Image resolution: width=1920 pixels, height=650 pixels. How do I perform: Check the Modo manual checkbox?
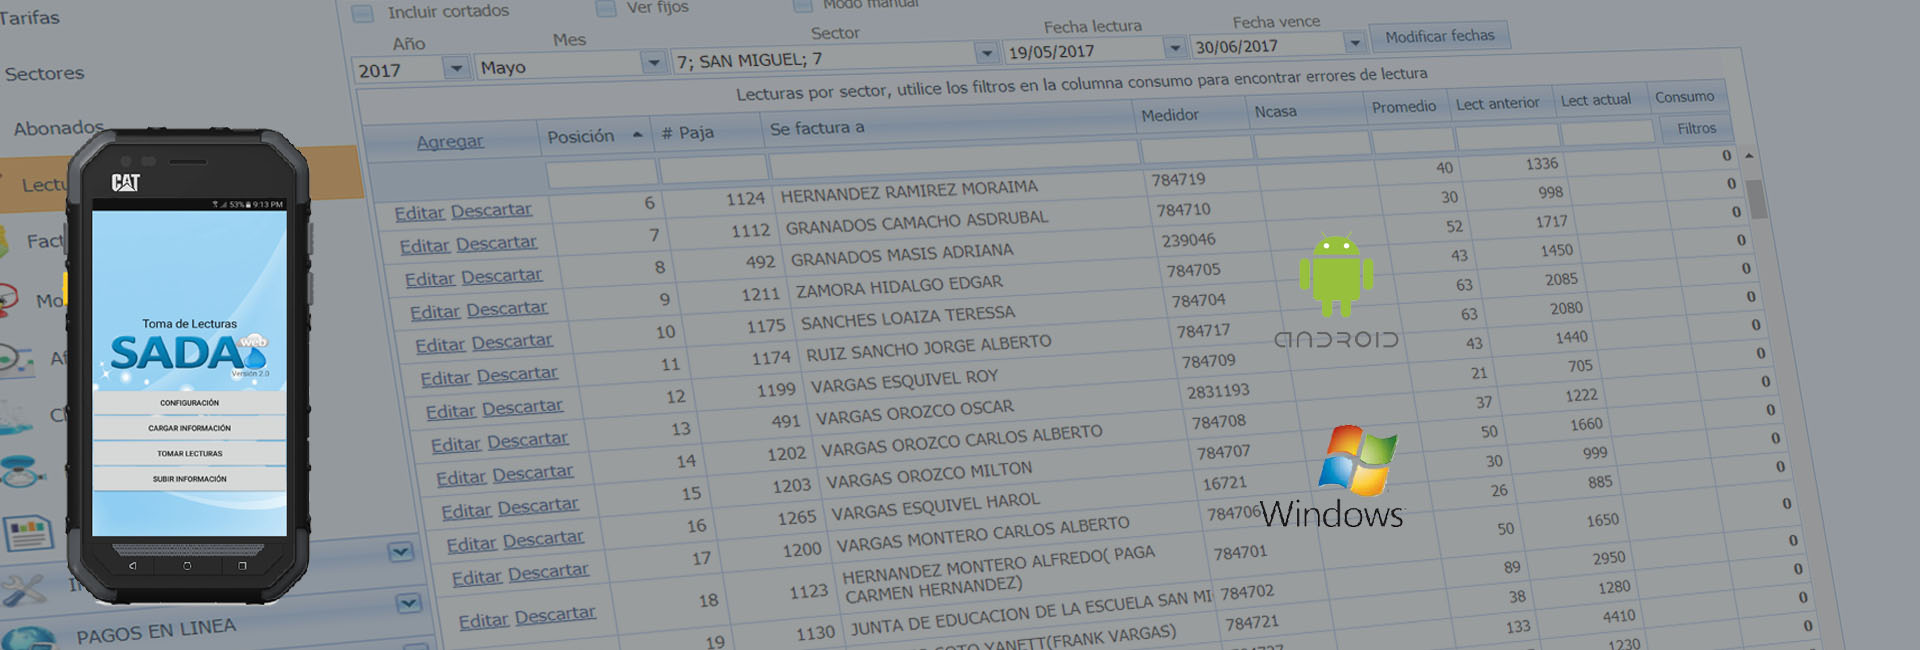(803, 6)
